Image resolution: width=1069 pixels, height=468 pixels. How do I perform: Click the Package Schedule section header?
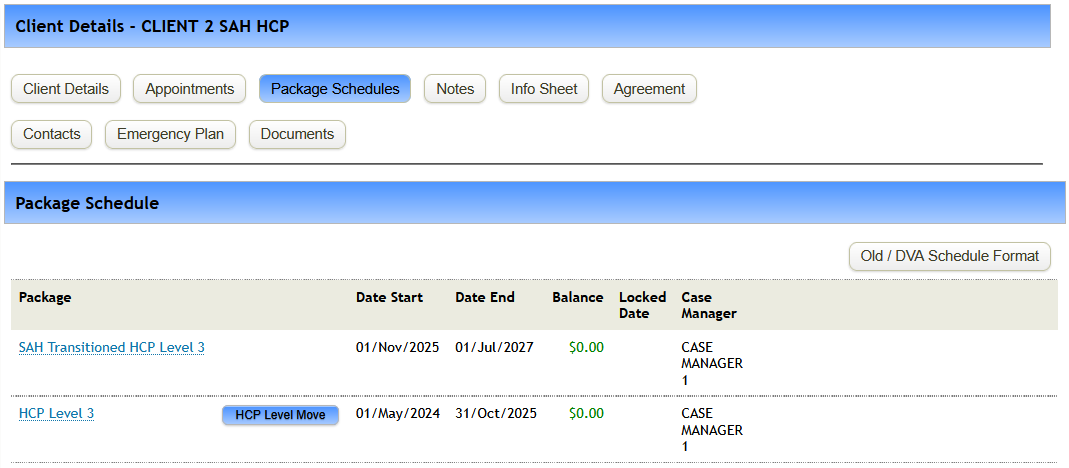tap(534, 203)
